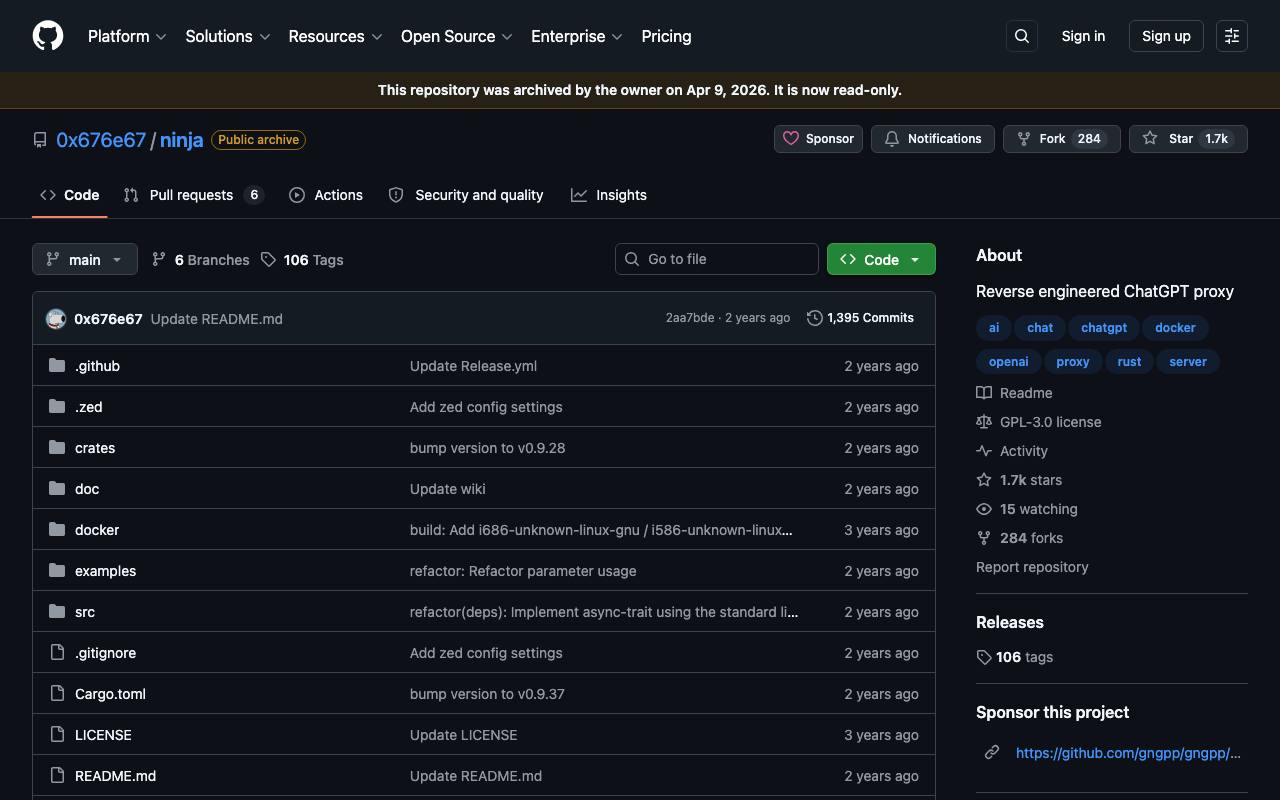Click the fork icon beside 284 forks
This screenshot has height=800, width=1280.
coord(984,538)
